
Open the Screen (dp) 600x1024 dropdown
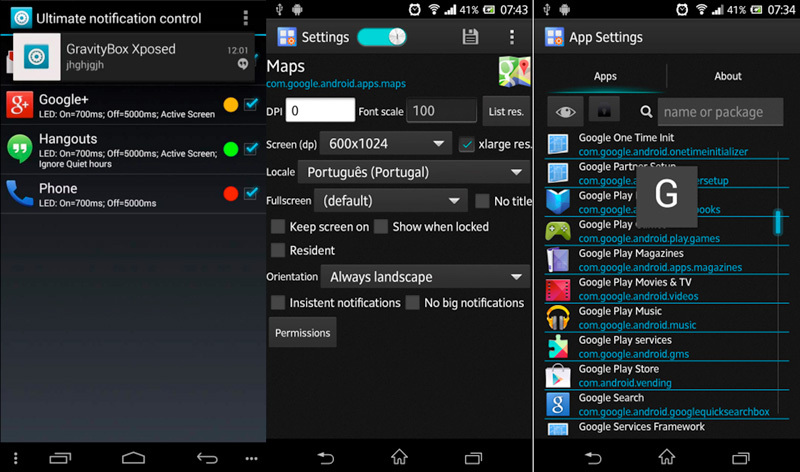[385, 143]
